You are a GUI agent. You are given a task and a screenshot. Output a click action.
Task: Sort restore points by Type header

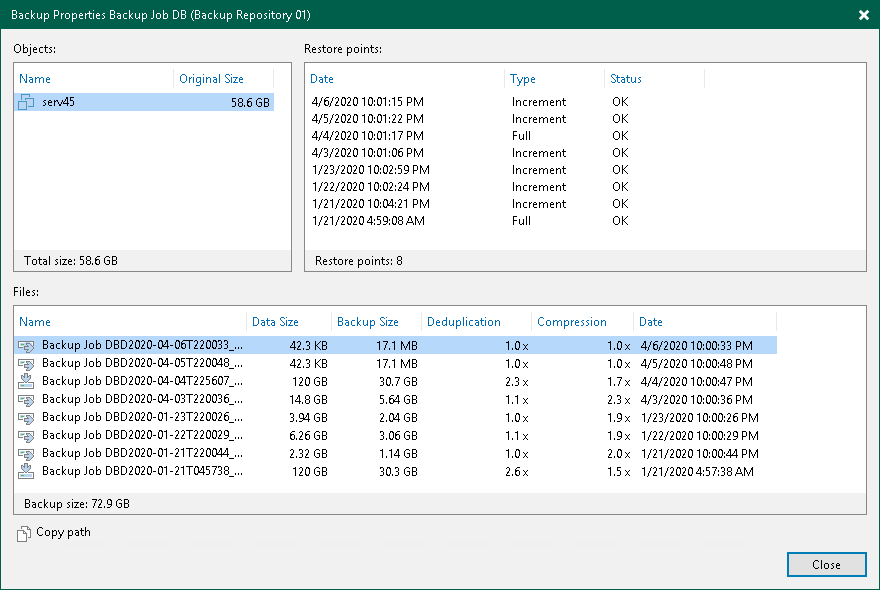523,79
